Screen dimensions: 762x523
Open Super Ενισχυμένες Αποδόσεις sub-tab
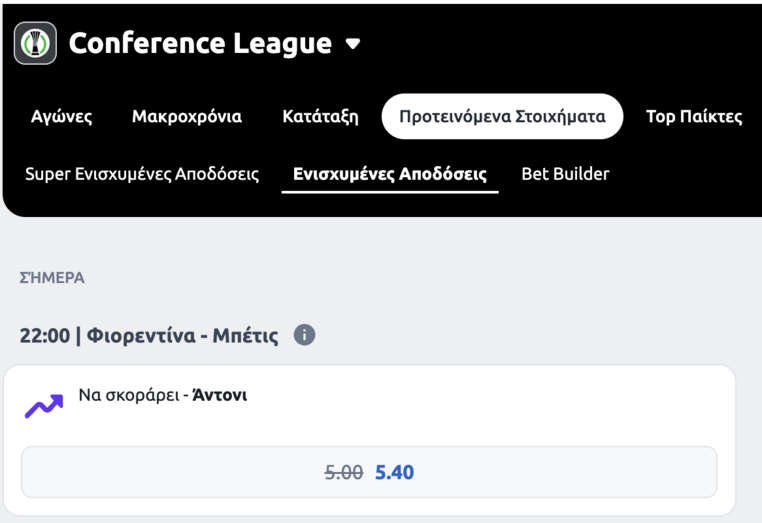coord(142,174)
